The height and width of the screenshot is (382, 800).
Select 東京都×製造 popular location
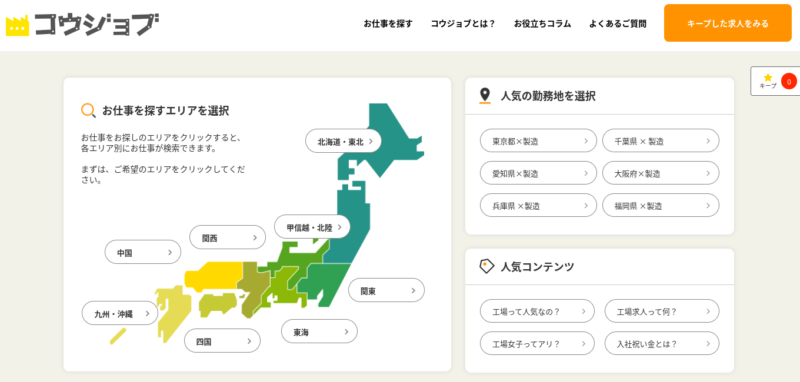tap(538, 141)
